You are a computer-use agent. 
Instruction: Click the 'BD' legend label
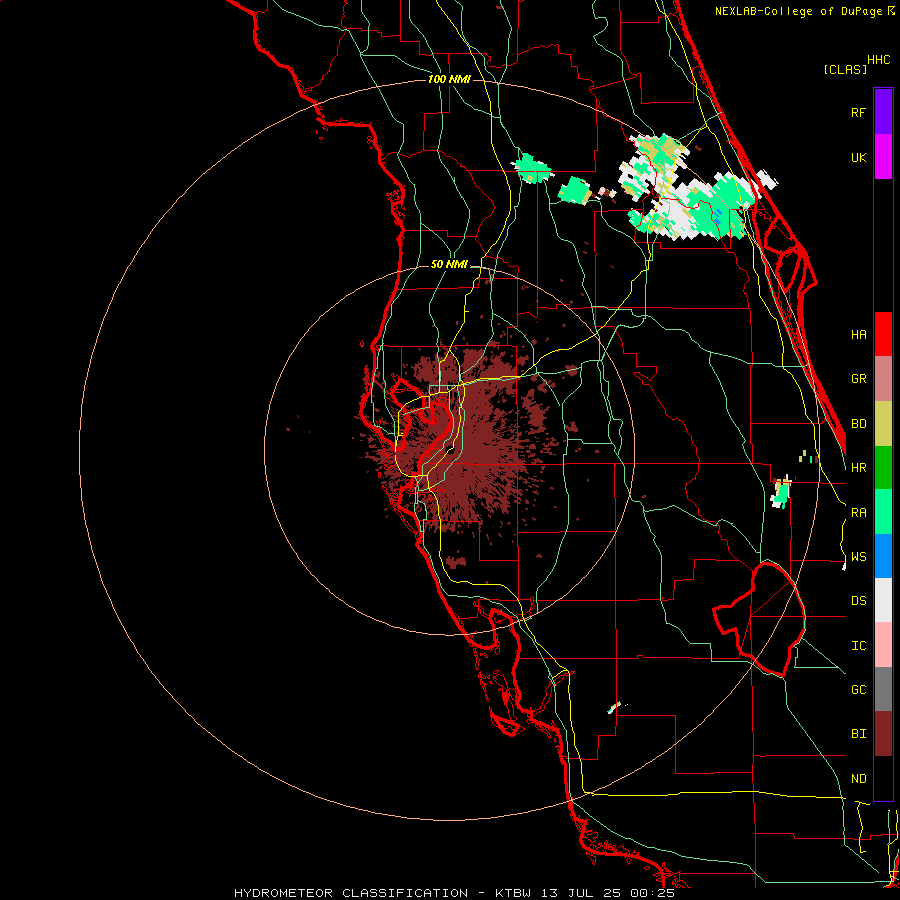tap(858, 424)
